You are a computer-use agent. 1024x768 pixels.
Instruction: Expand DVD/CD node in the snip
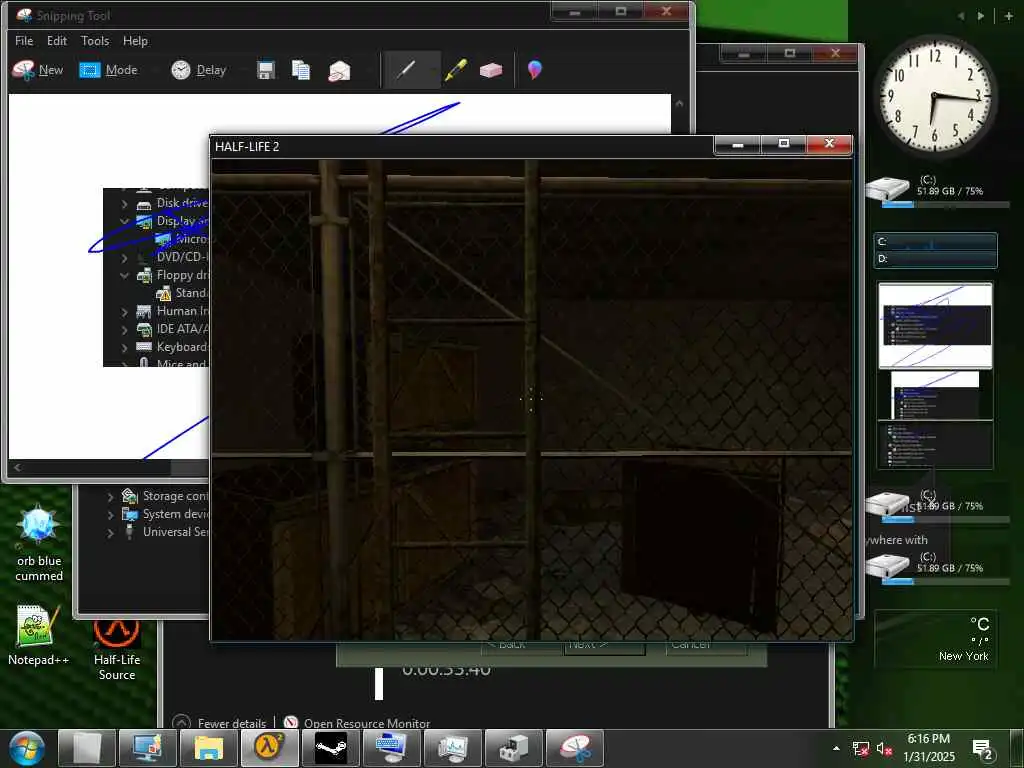(x=125, y=258)
